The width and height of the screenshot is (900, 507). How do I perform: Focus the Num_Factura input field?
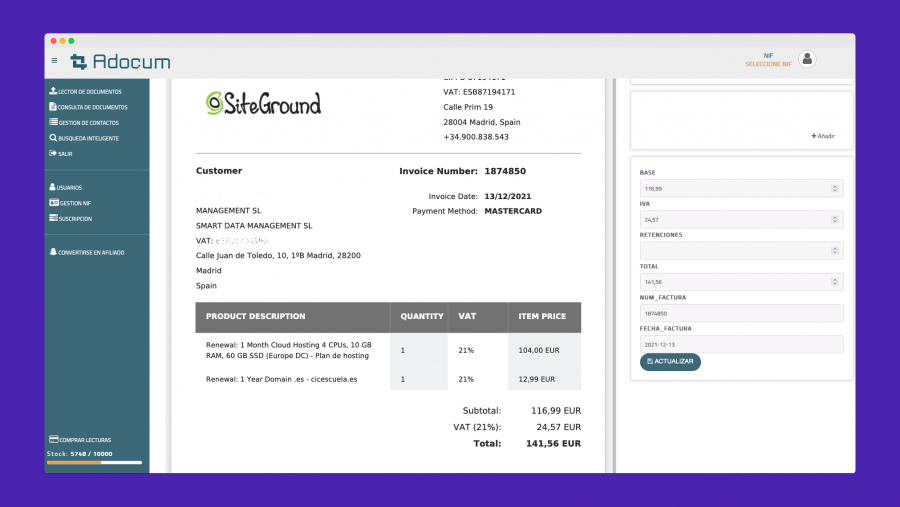(x=742, y=313)
